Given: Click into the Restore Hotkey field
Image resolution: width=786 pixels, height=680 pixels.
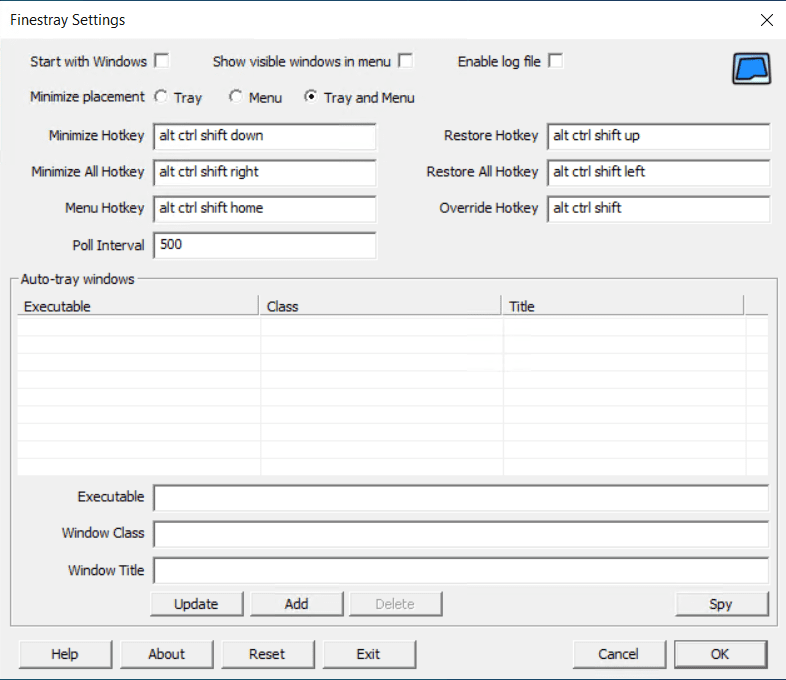Looking at the screenshot, I should pos(659,136).
